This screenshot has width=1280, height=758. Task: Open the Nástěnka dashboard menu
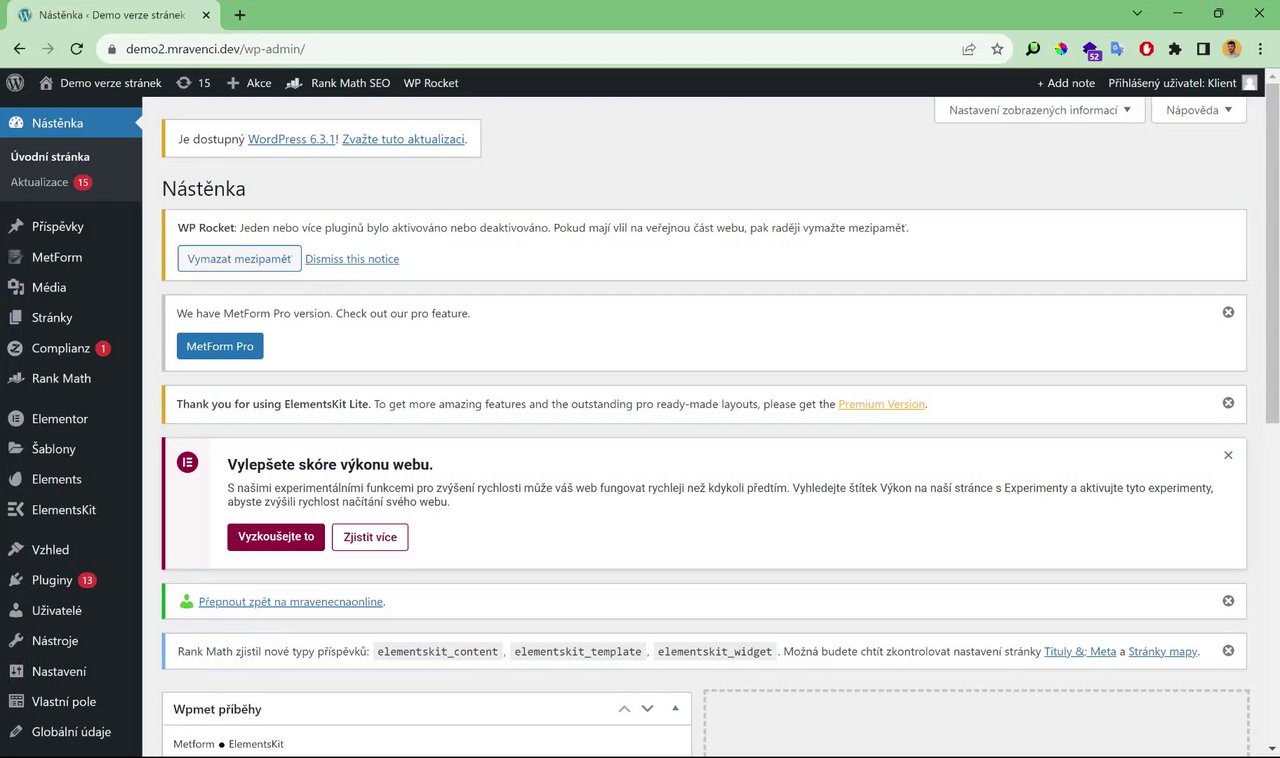71,123
